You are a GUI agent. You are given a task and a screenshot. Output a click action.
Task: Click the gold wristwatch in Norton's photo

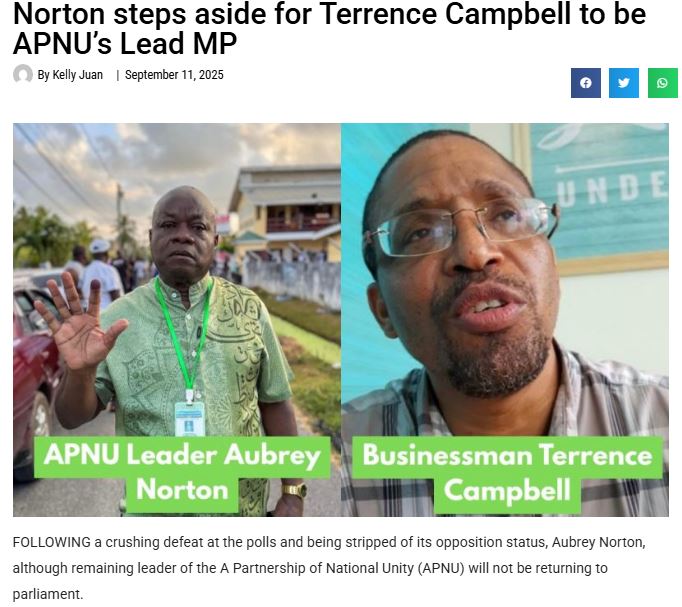click(294, 490)
